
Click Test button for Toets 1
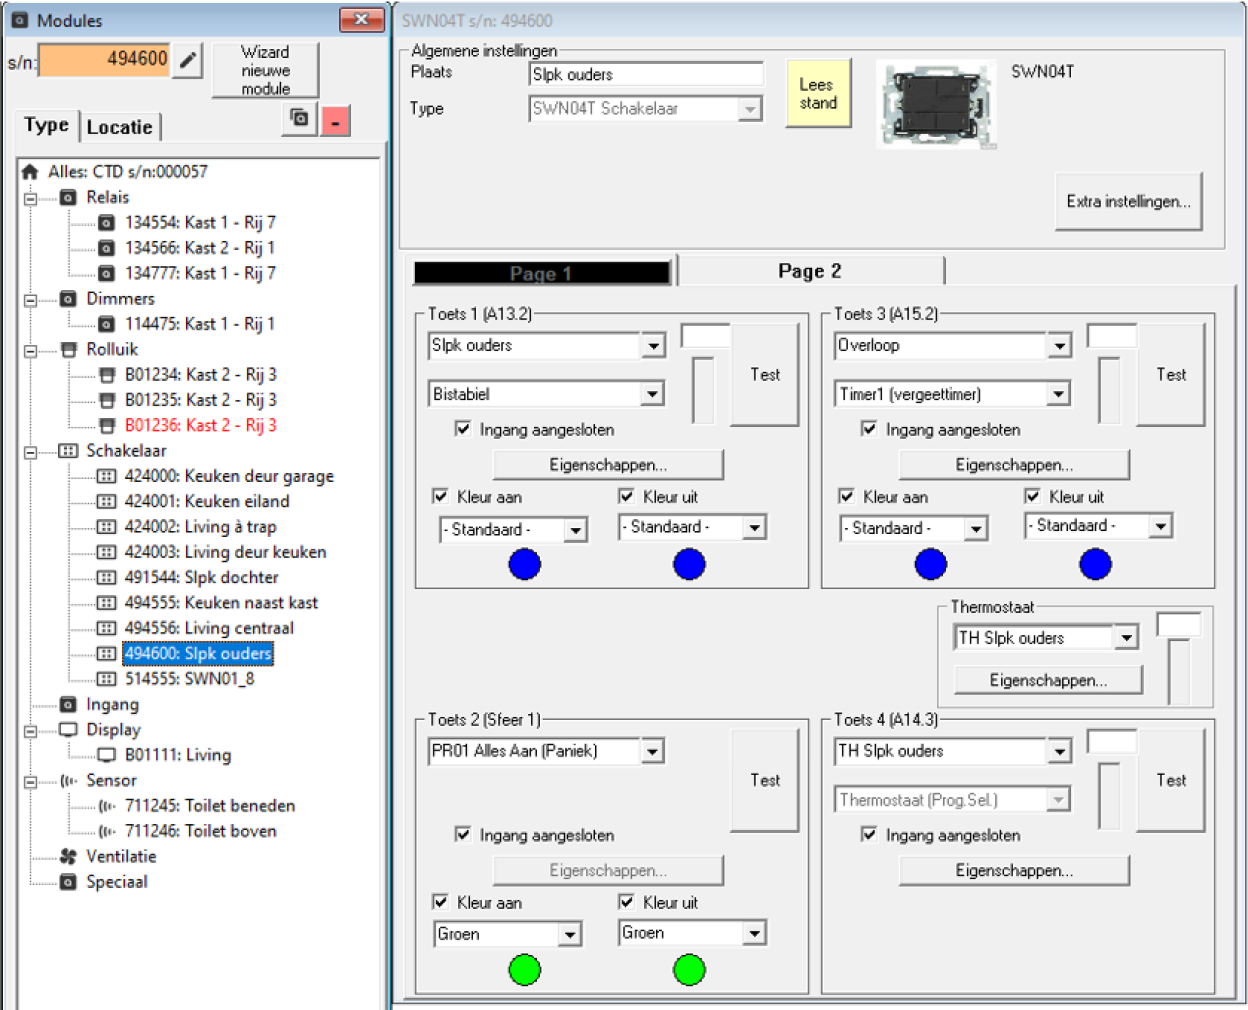pos(765,375)
